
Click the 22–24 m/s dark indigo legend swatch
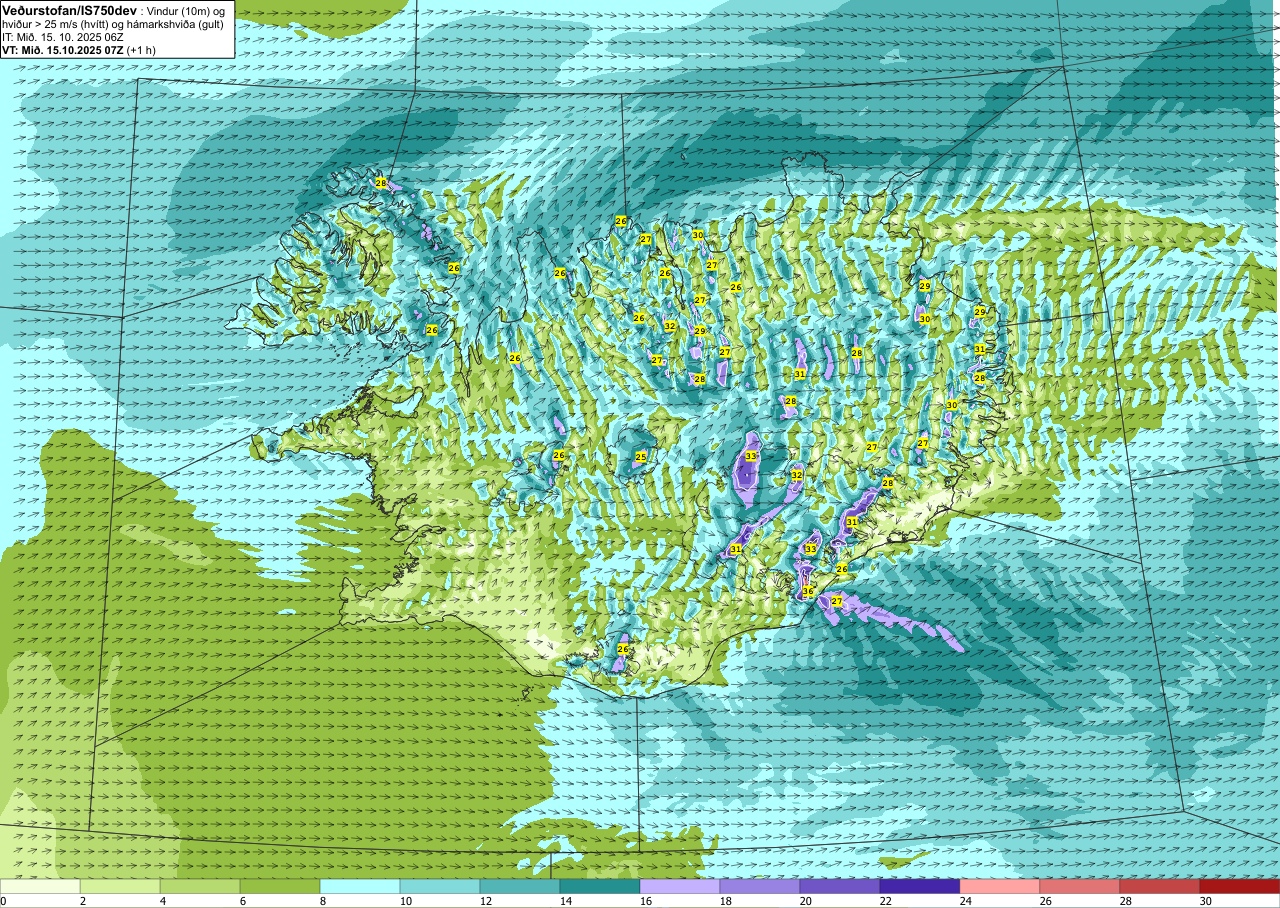click(920, 886)
